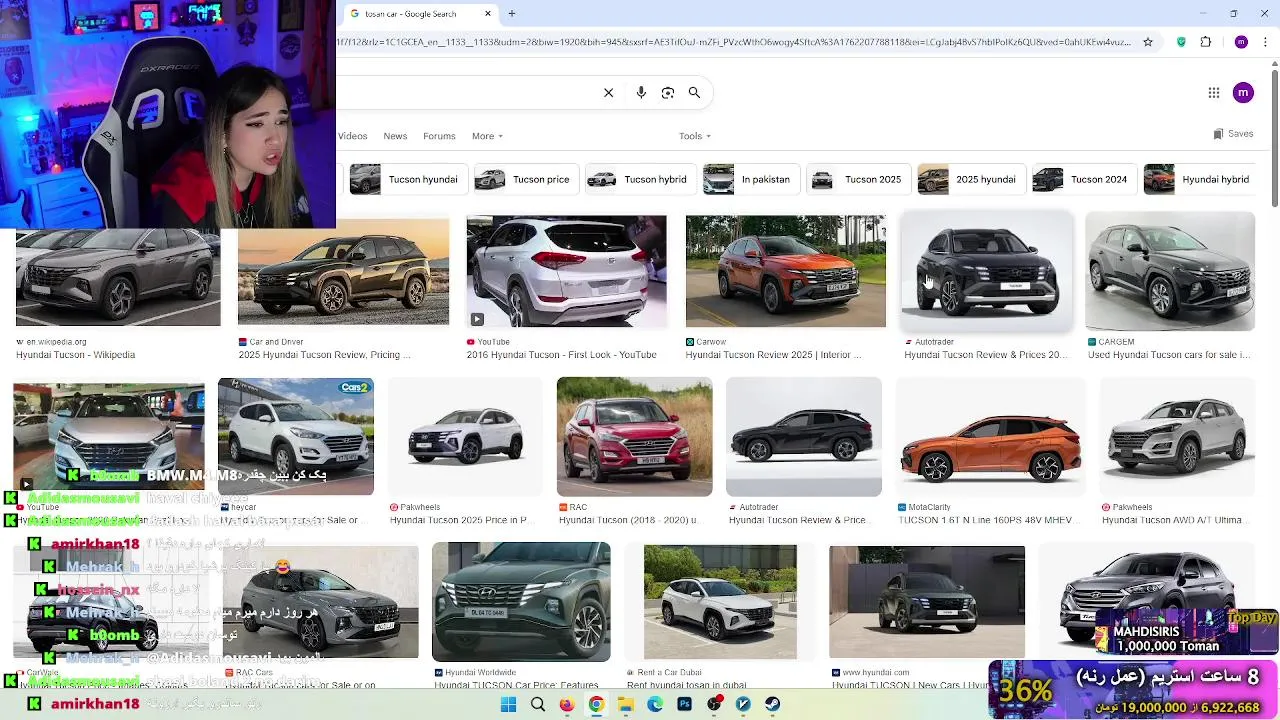Launch Firefox from the taskbar

pos(567,704)
